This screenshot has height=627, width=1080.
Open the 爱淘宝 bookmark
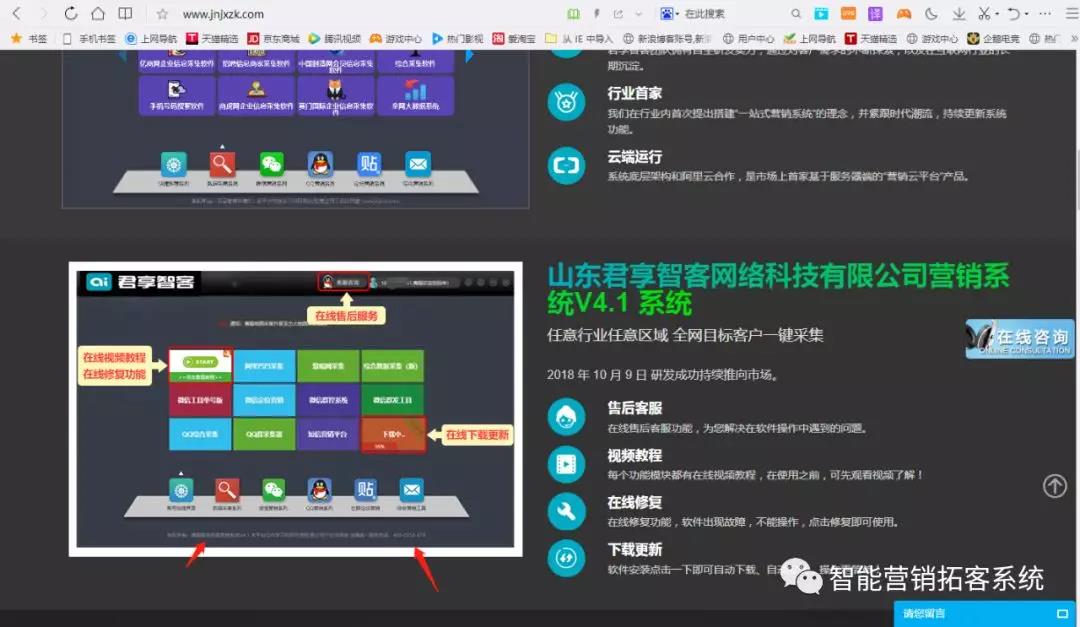click(x=514, y=39)
